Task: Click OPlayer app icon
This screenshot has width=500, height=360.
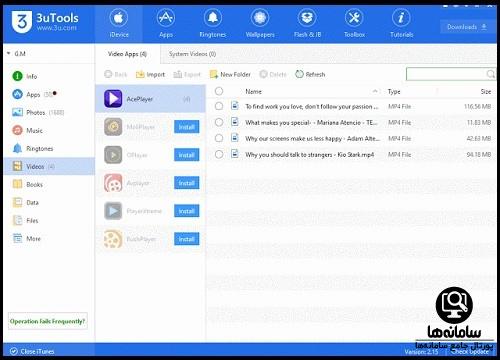Action: (113, 155)
